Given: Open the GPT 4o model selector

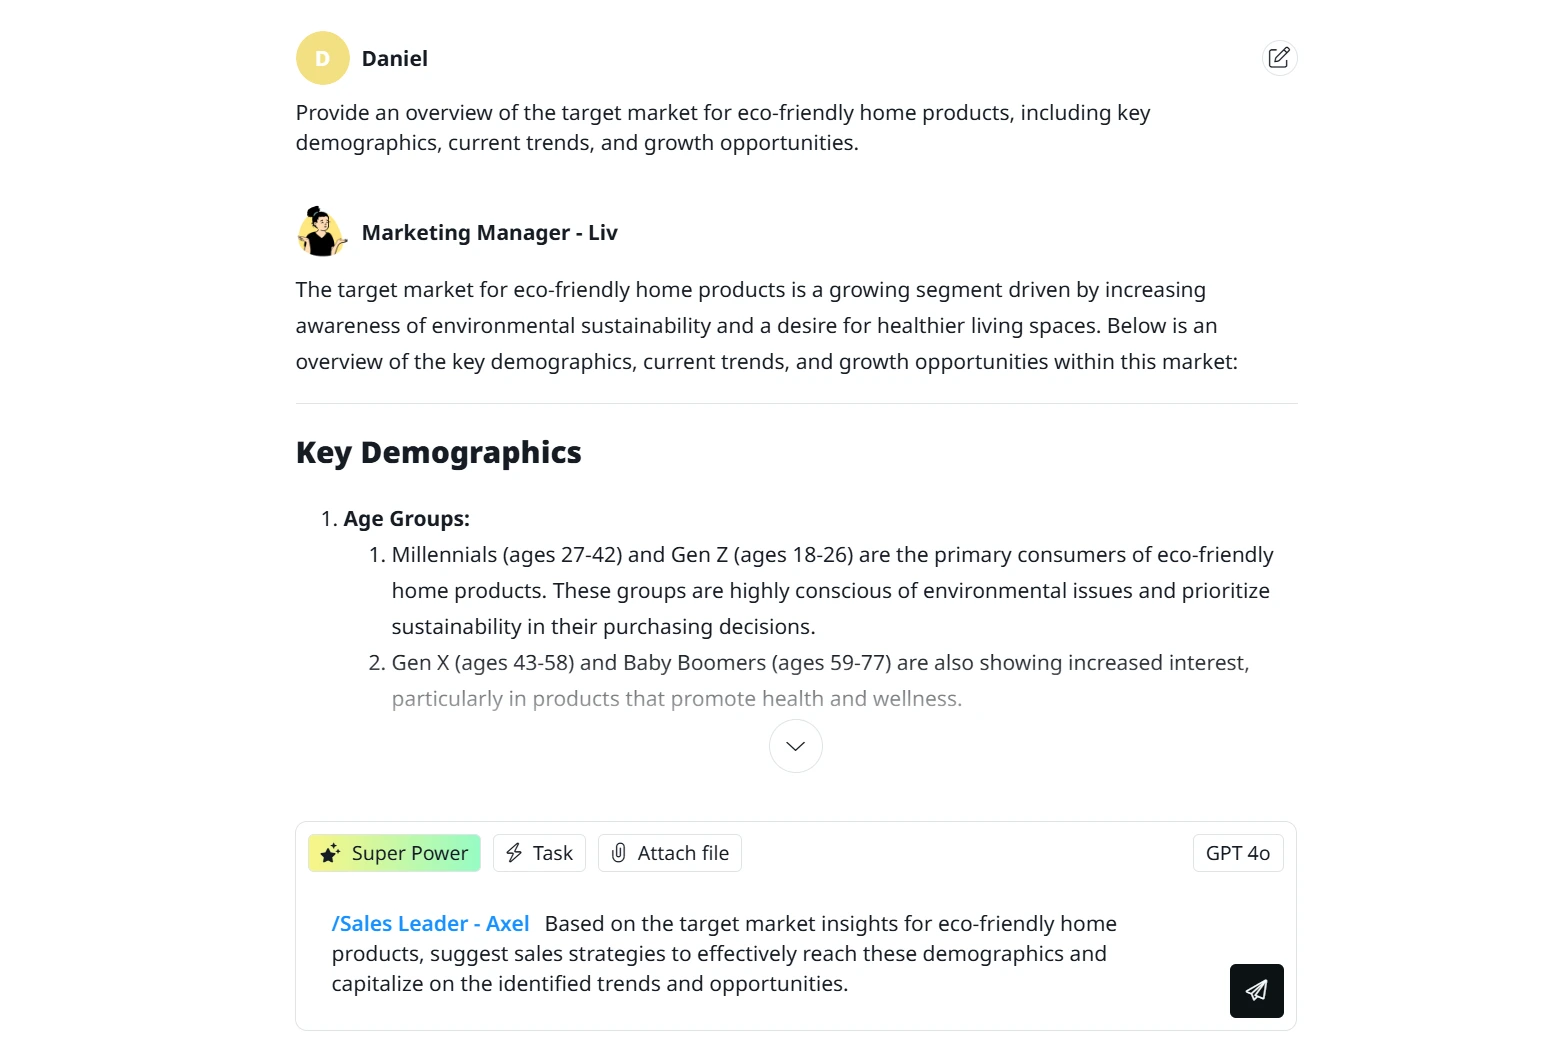Looking at the screenshot, I should pos(1238,853).
